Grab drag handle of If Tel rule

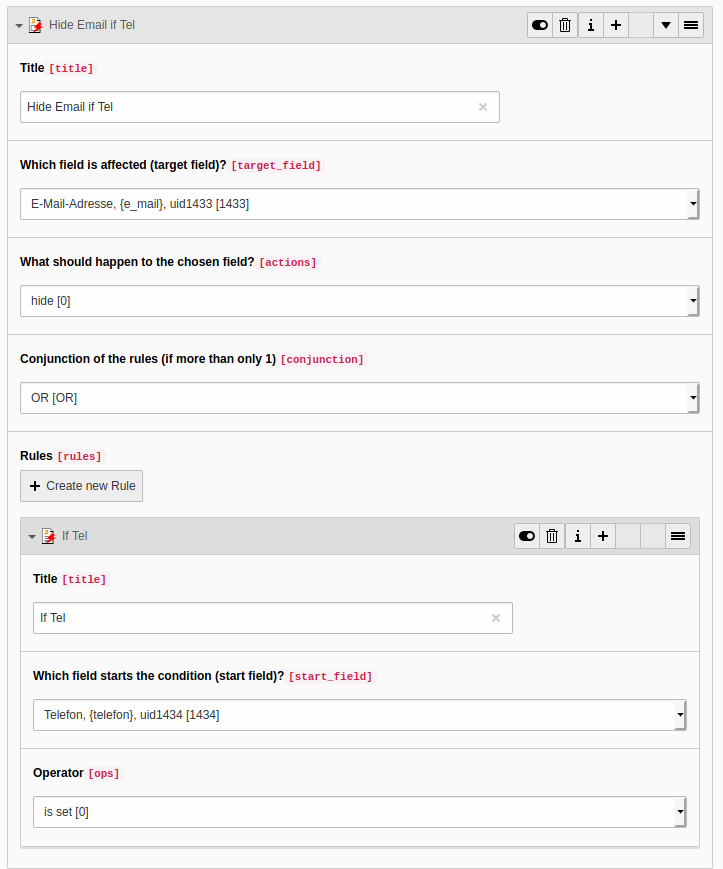(678, 536)
